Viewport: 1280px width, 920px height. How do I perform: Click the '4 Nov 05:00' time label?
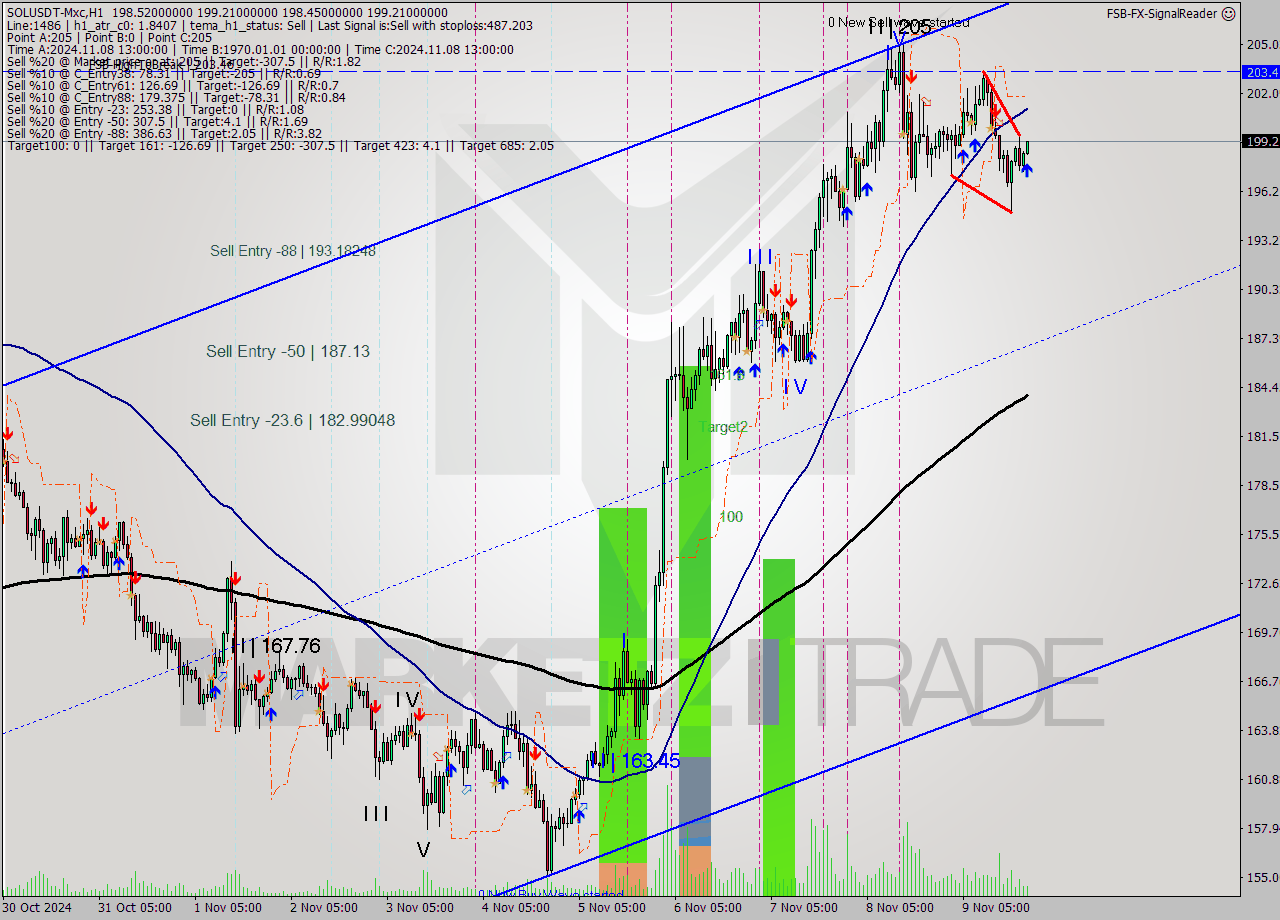(515, 908)
